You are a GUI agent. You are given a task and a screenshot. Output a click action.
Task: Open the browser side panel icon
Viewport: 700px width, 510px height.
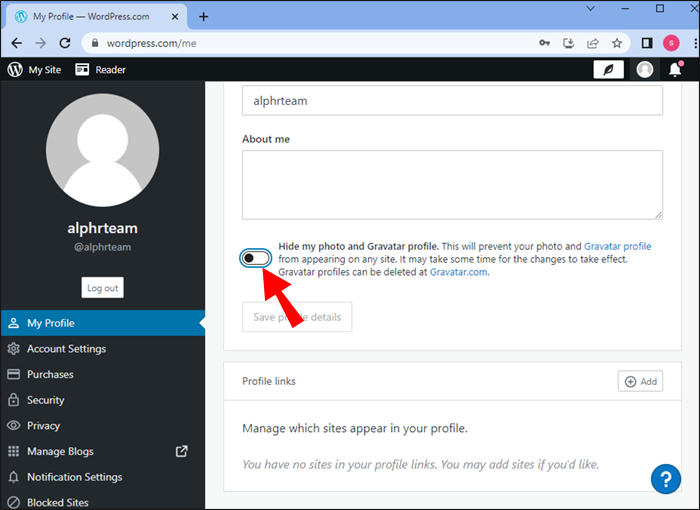pos(647,43)
